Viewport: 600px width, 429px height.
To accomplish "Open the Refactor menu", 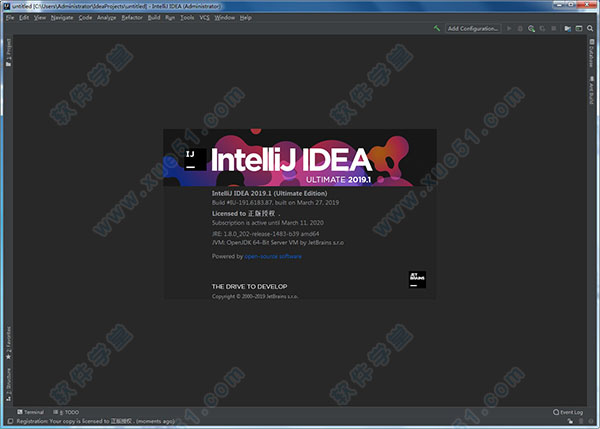I will click(132, 18).
